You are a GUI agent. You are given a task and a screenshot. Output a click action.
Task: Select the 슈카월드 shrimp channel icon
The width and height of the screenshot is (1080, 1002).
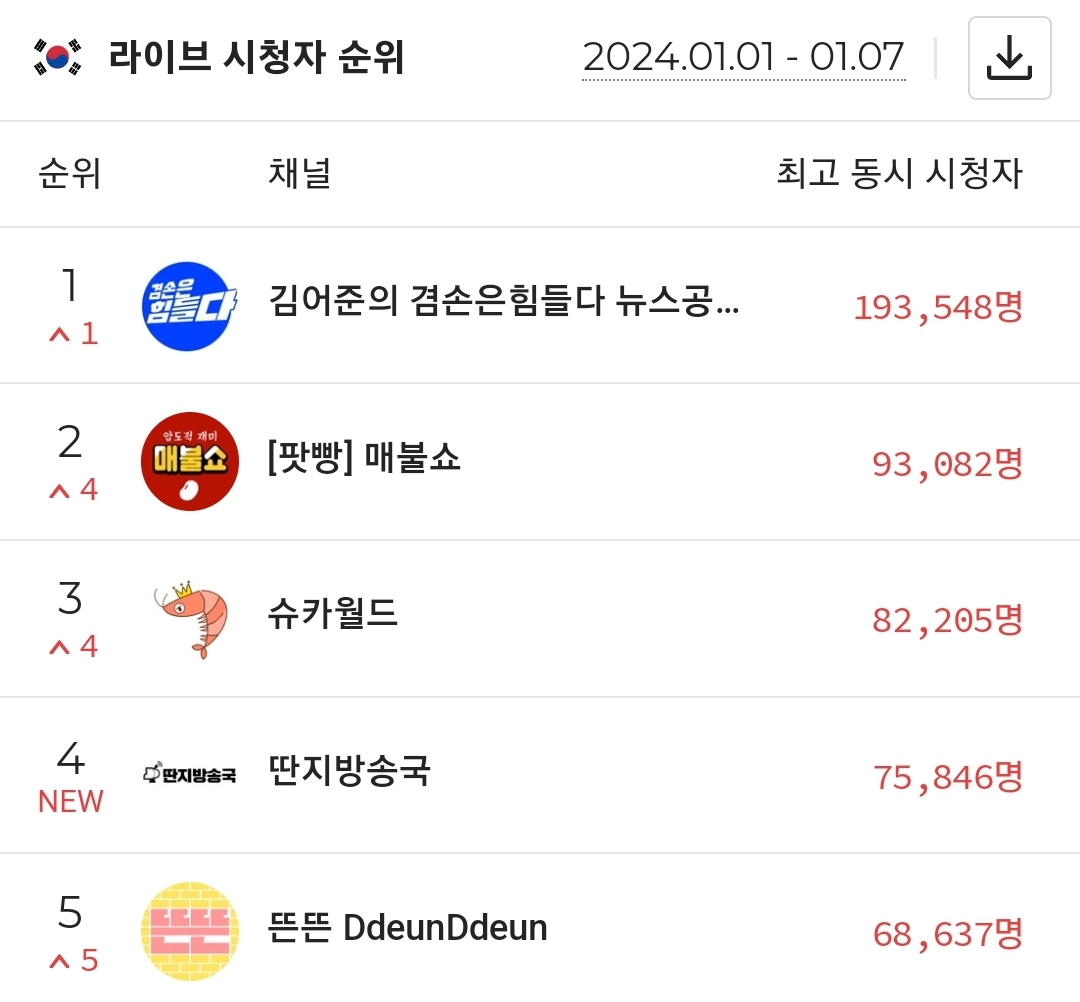coord(189,618)
